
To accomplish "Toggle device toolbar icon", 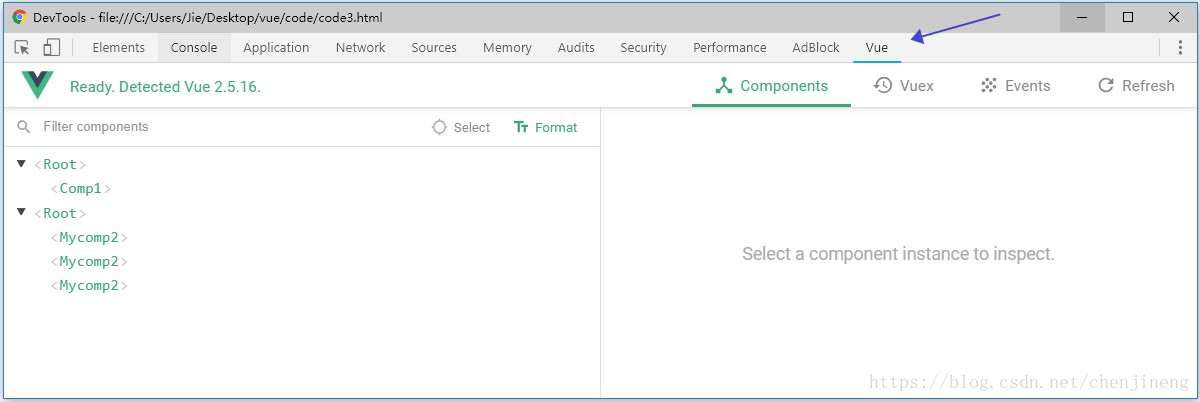I will pos(51,47).
